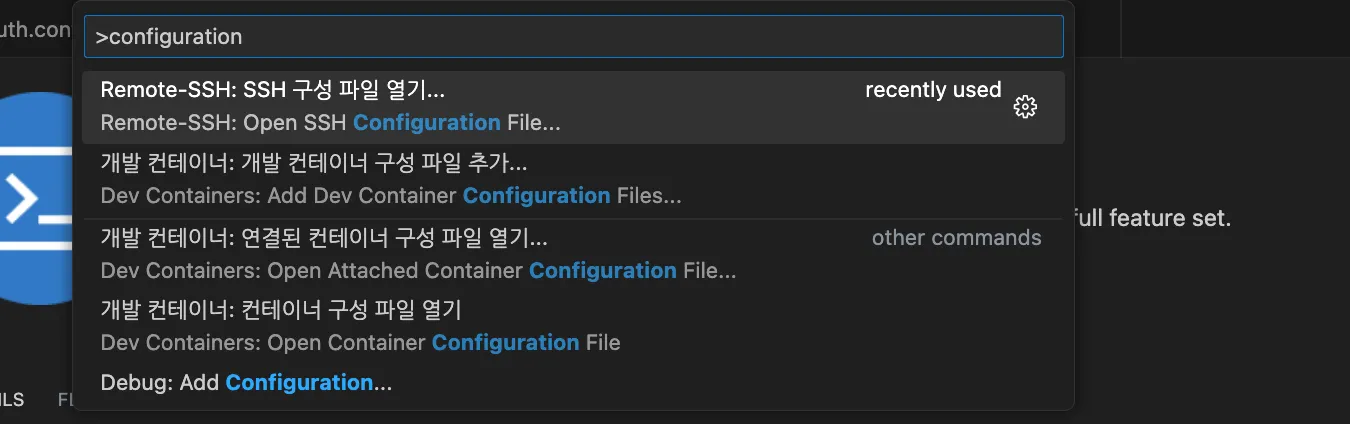Click the blue Remote-SSH terminal logo
The image size is (1350, 424).
(x=35, y=197)
